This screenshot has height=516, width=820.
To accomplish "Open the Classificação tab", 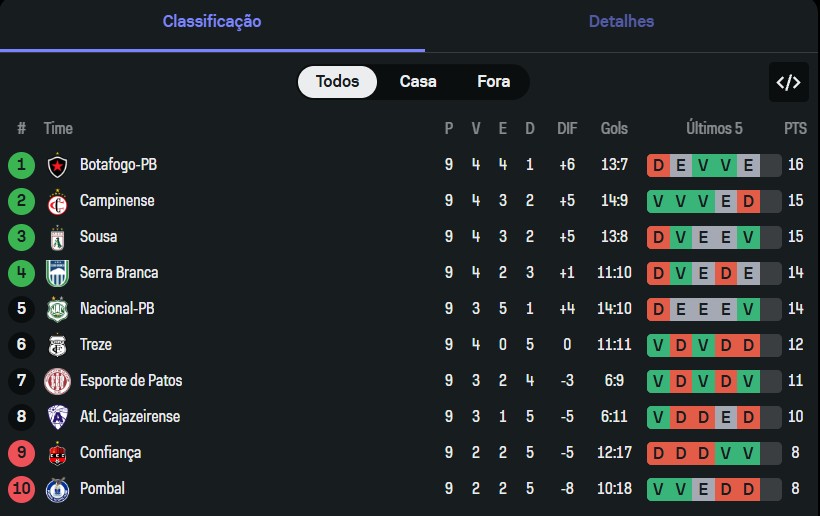I will (x=212, y=21).
